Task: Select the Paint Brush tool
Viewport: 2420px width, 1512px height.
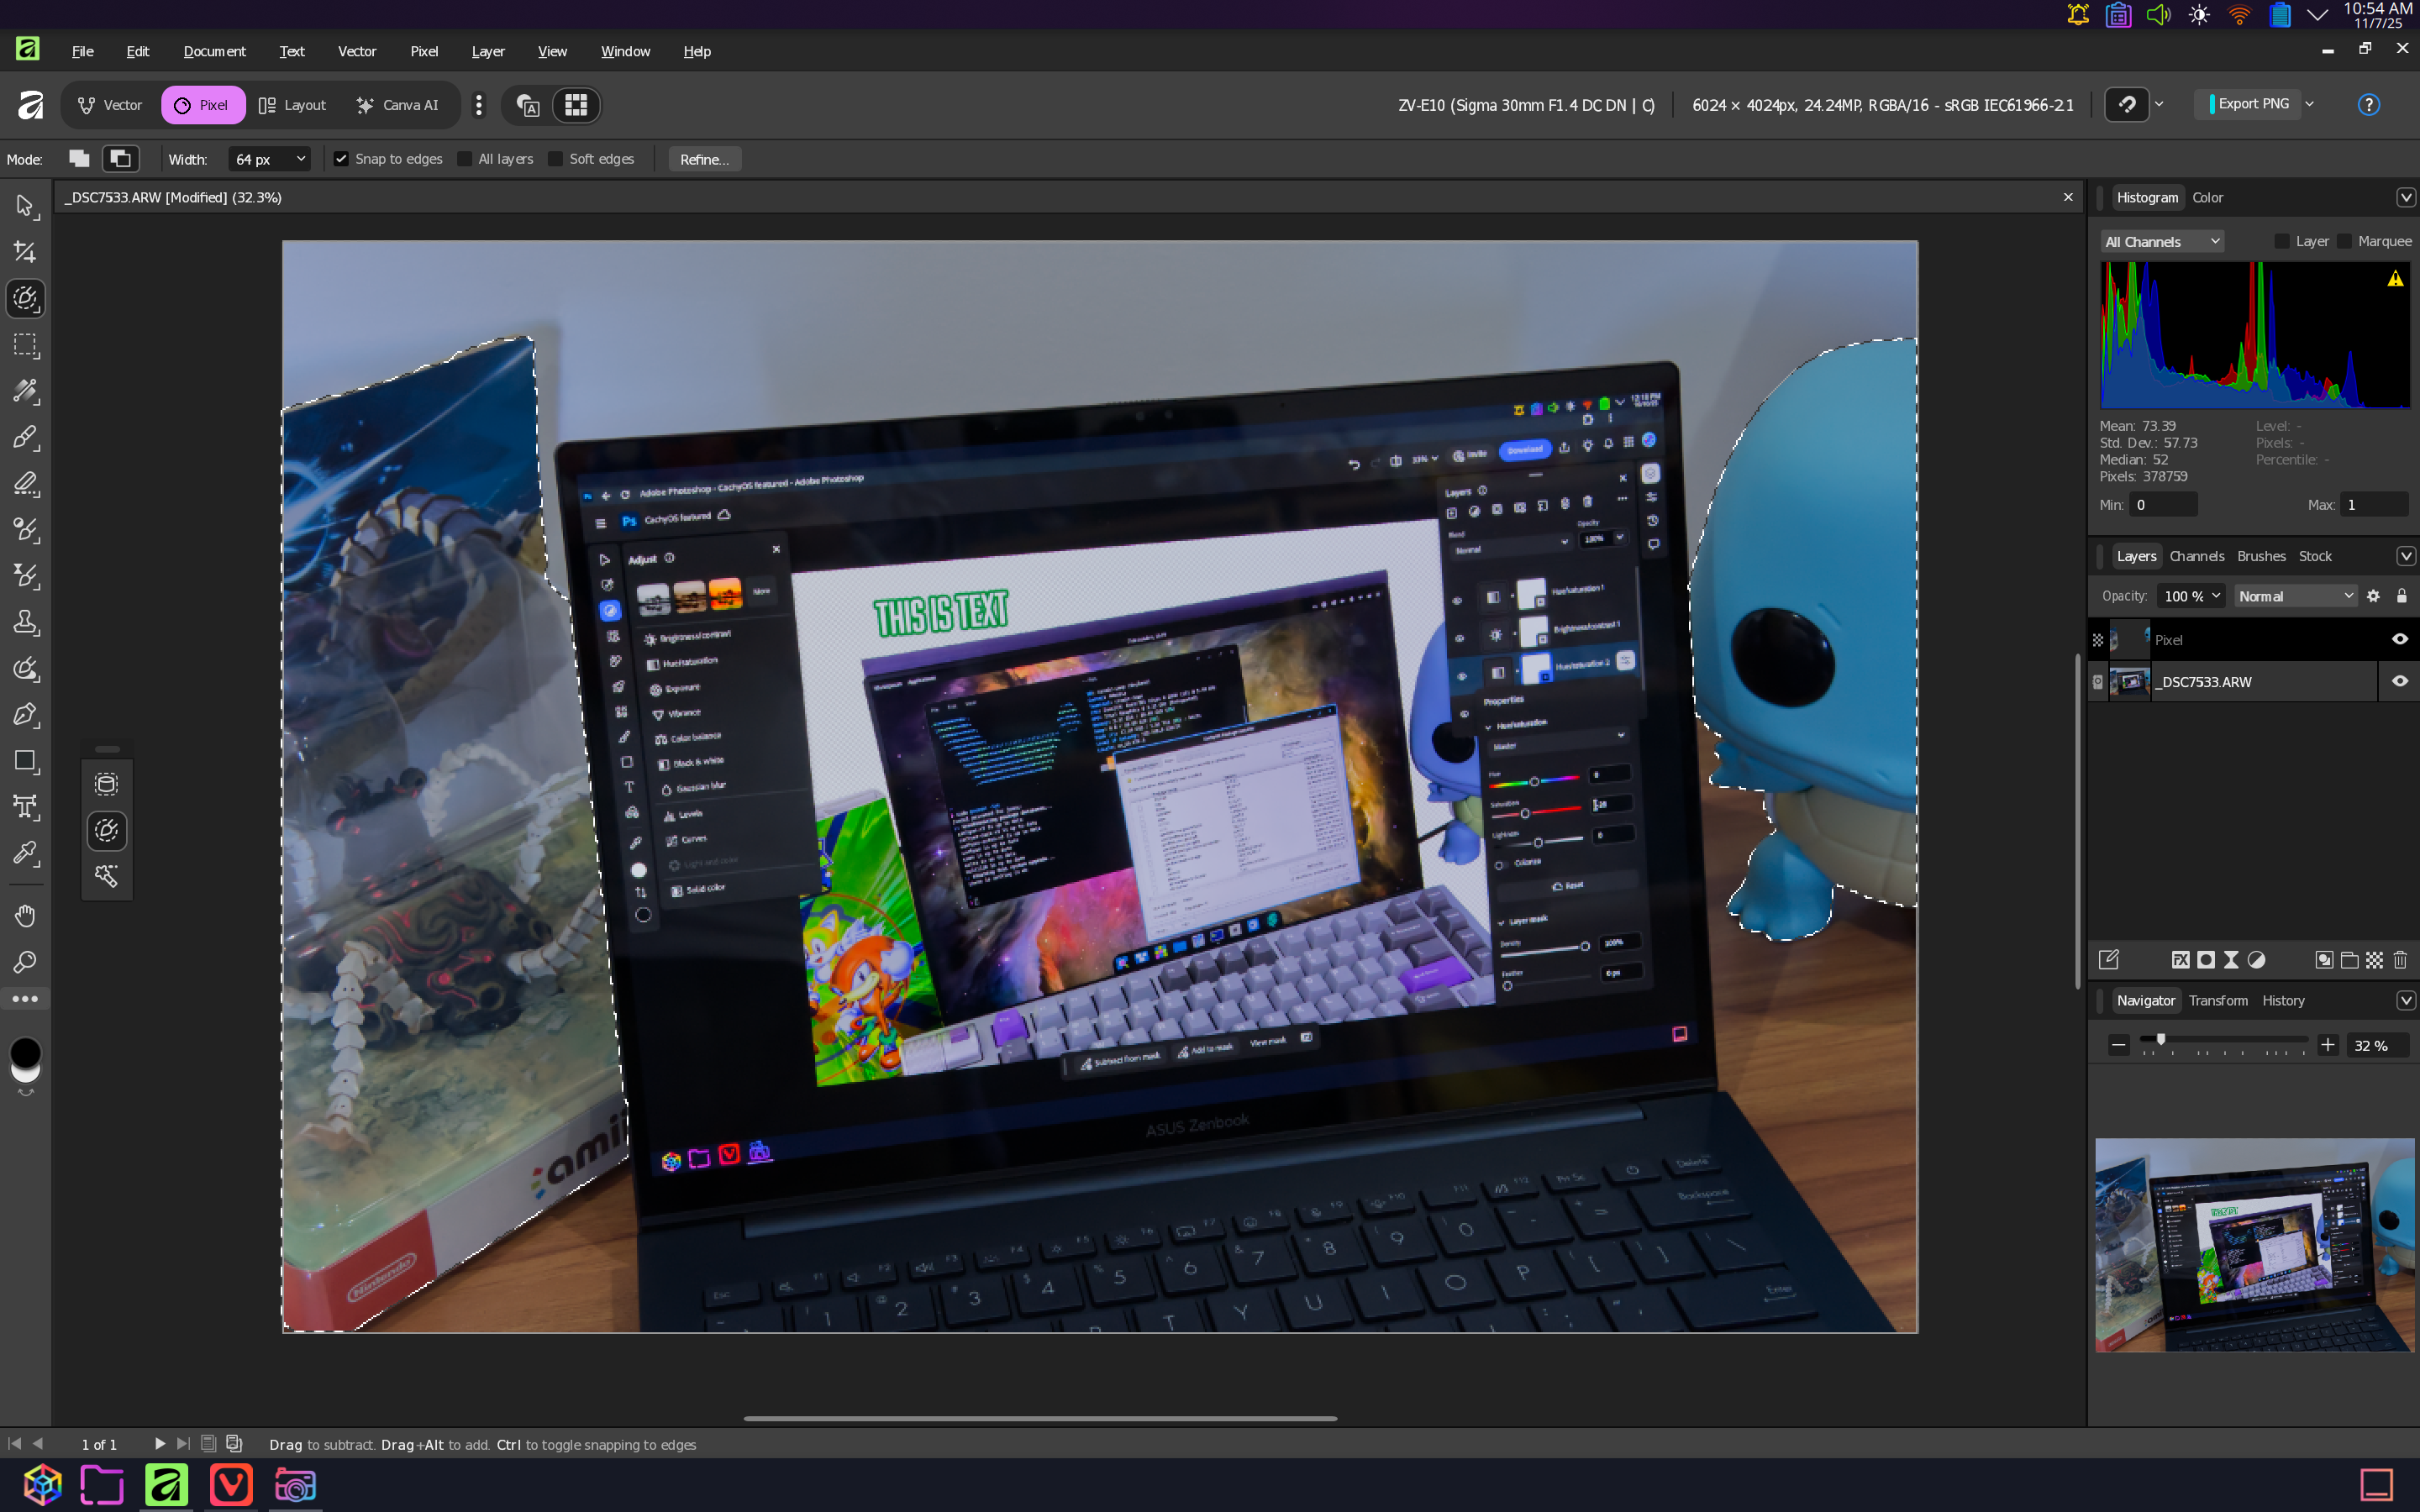Action: pyautogui.click(x=26, y=438)
